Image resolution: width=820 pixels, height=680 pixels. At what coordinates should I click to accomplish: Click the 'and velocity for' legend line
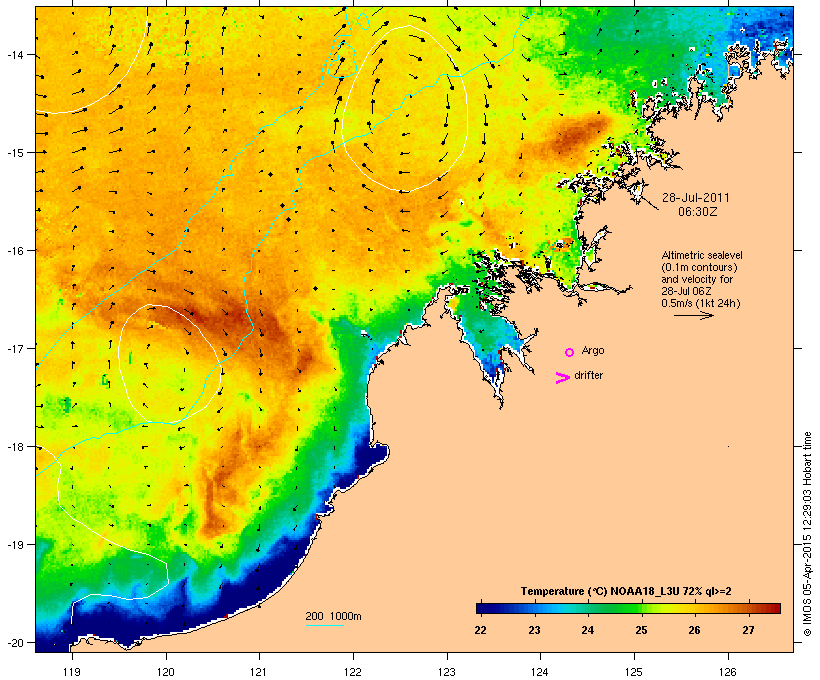click(x=697, y=279)
